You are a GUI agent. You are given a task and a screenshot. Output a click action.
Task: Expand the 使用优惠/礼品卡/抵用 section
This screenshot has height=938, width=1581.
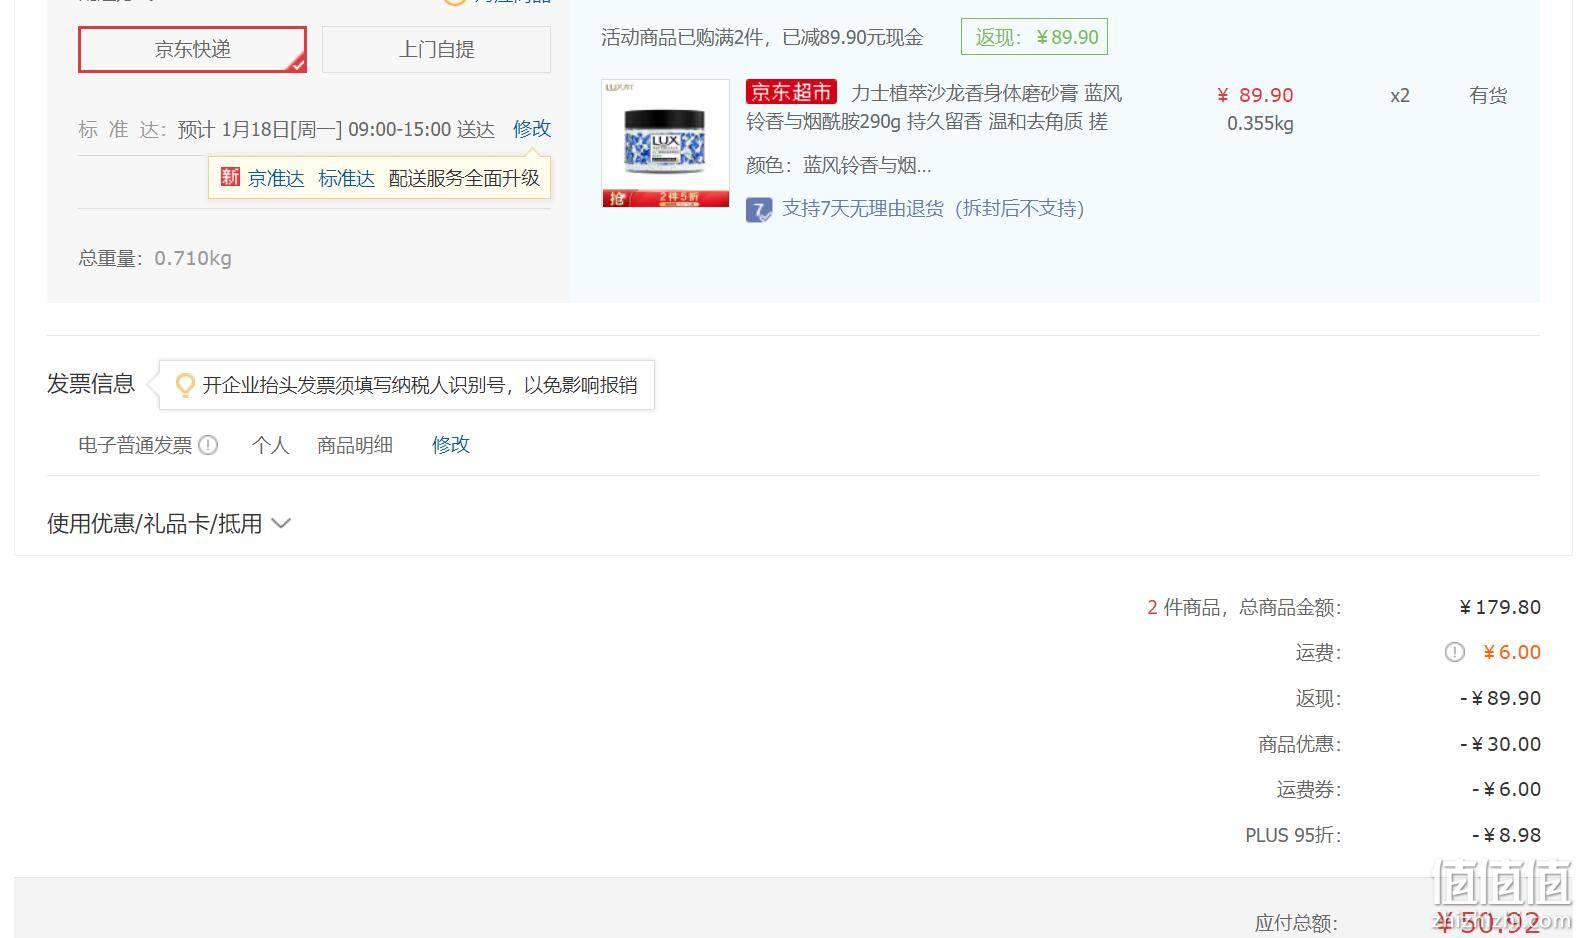(x=168, y=524)
